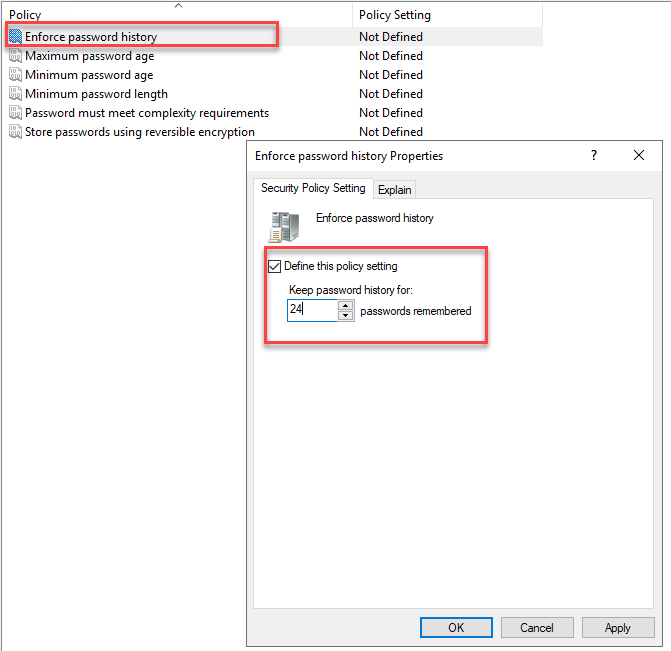This screenshot has width=671, height=651.
Task: Close the Enforce password history Properties dialog
Action: point(639,156)
